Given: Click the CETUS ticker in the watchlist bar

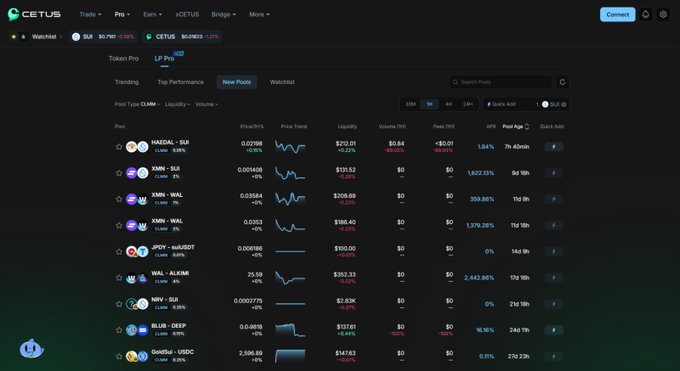Looking at the screenshot, I should coord(182,37).
